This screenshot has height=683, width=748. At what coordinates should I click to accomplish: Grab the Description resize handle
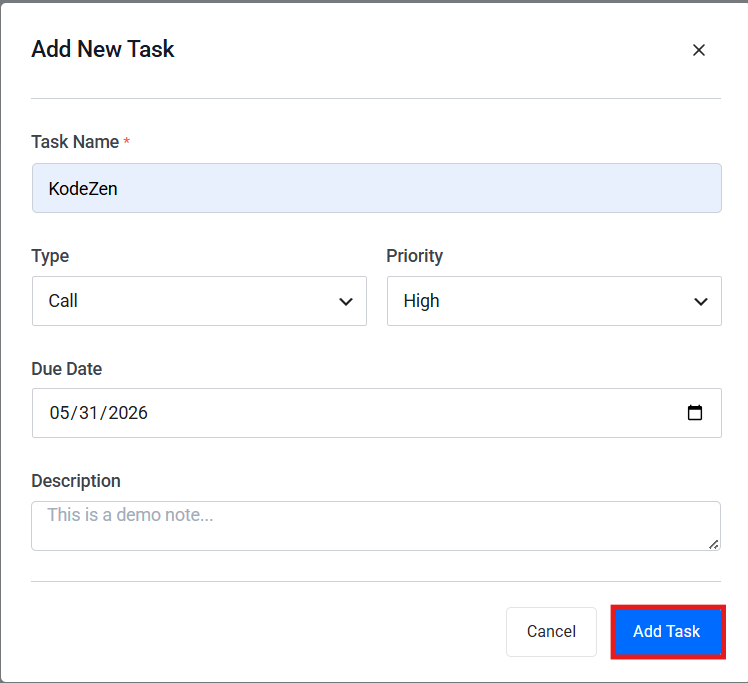click(713, 544)
